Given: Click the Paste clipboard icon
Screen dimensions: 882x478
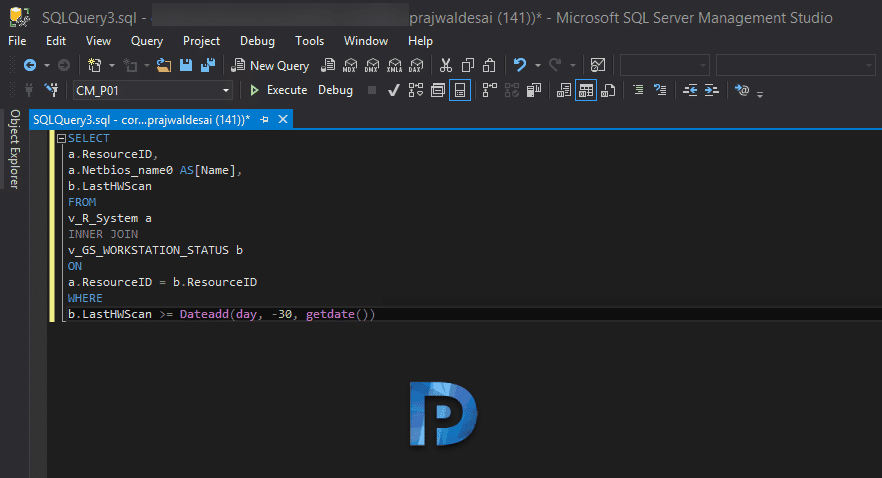Looking at the screenshot, I should [489, 66].
